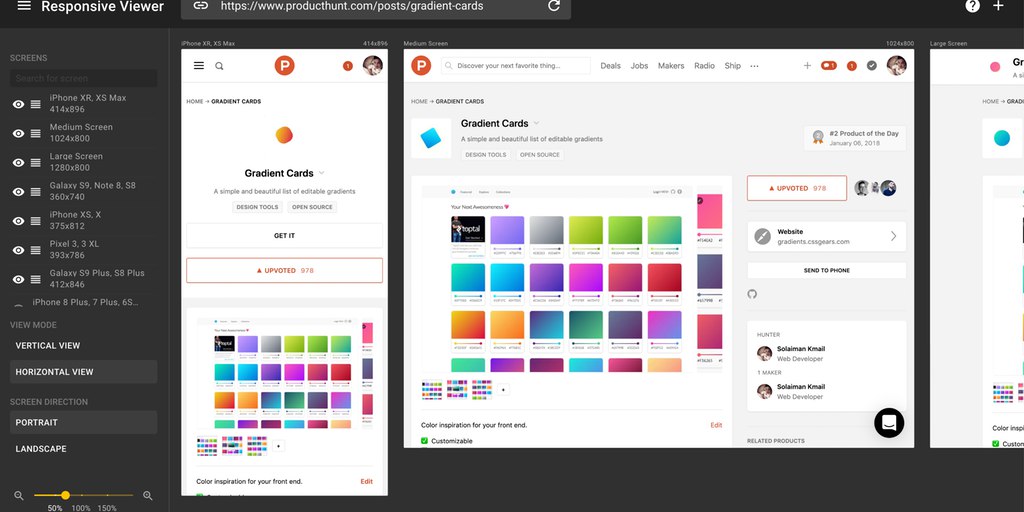This screenshot has height=512, width=1024.
Task: Reload the page via the refresh icon
Action: [554, 6]
